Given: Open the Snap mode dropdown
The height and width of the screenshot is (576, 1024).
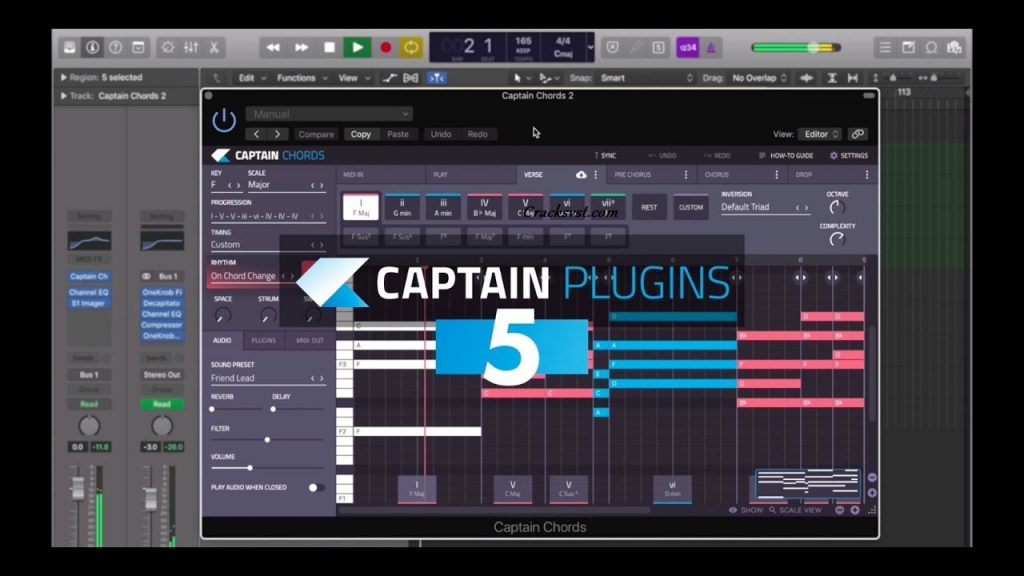Looking at the screenshot, I should point(645,78).
